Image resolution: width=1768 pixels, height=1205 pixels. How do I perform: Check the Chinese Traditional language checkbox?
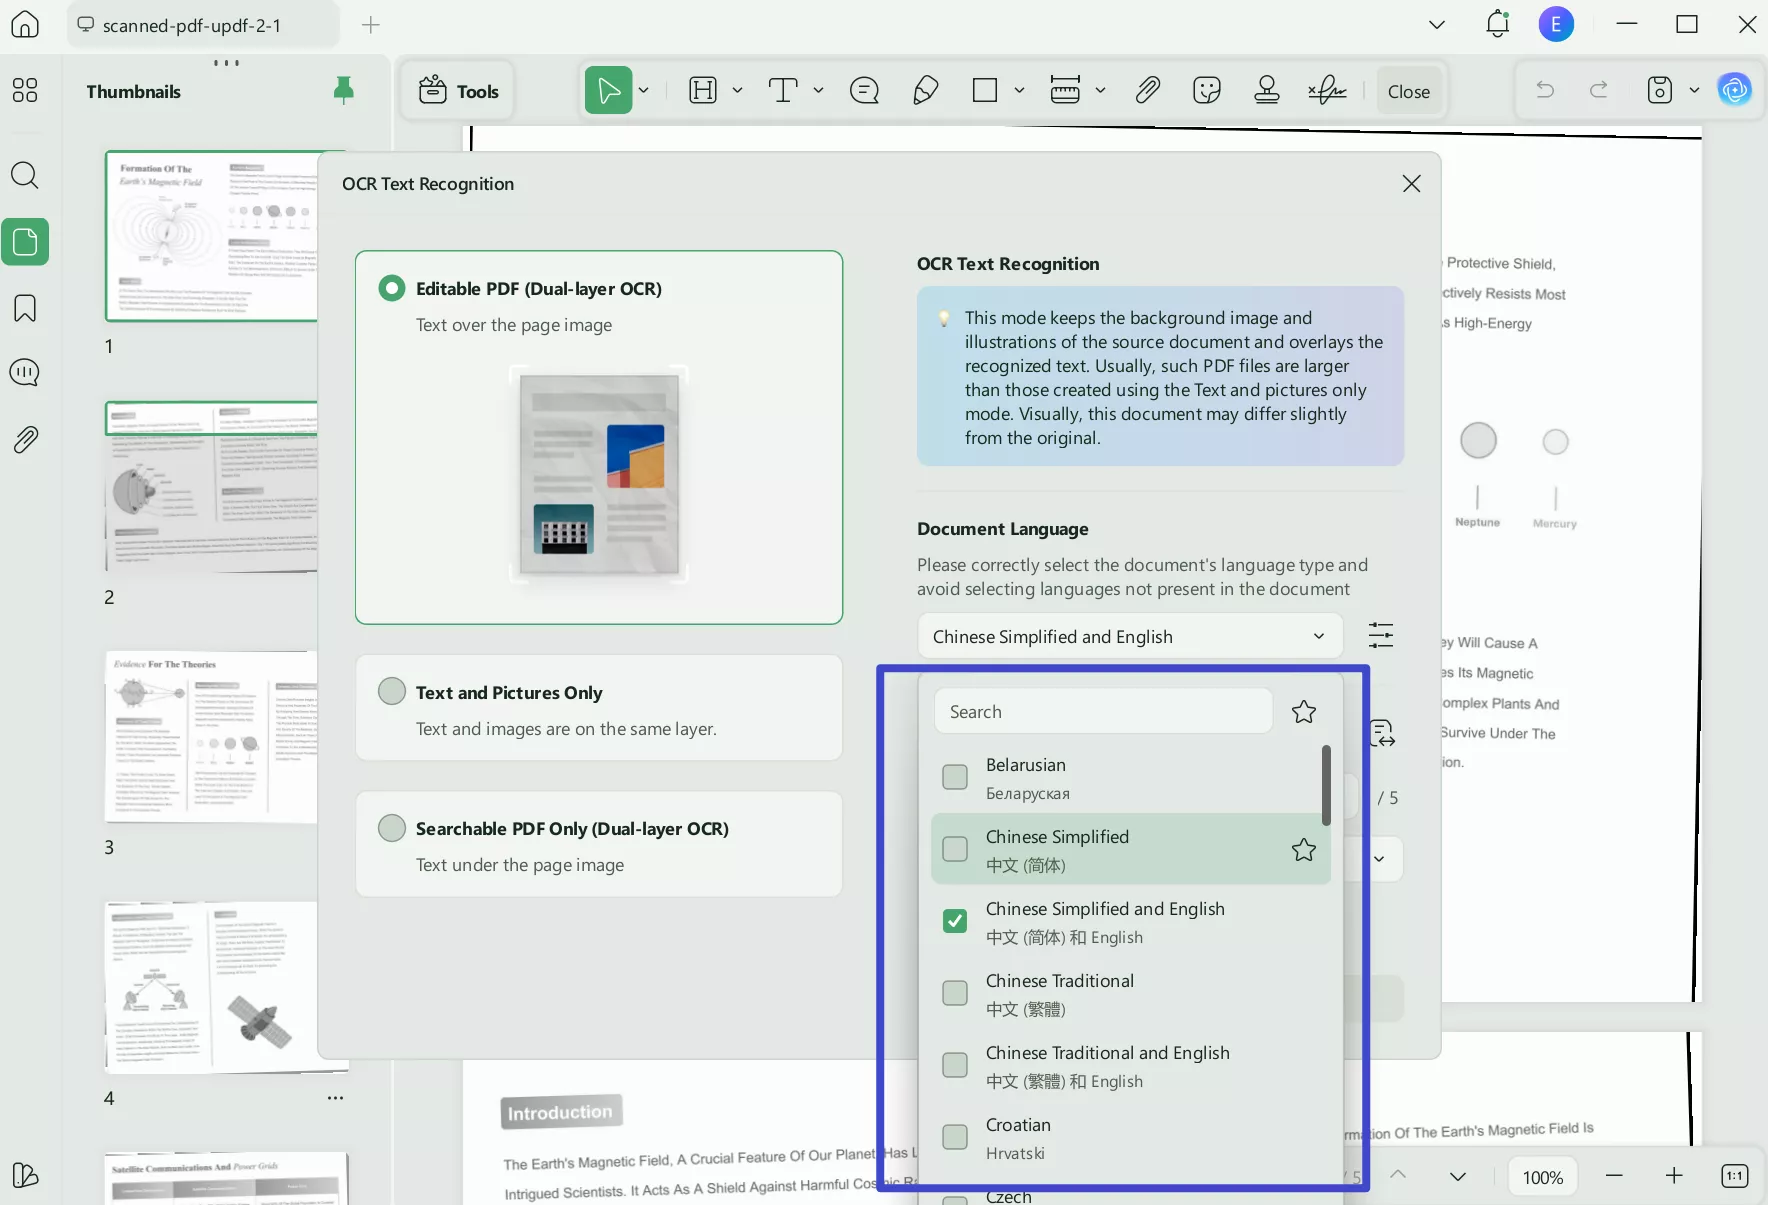click(x=955, y=993)
